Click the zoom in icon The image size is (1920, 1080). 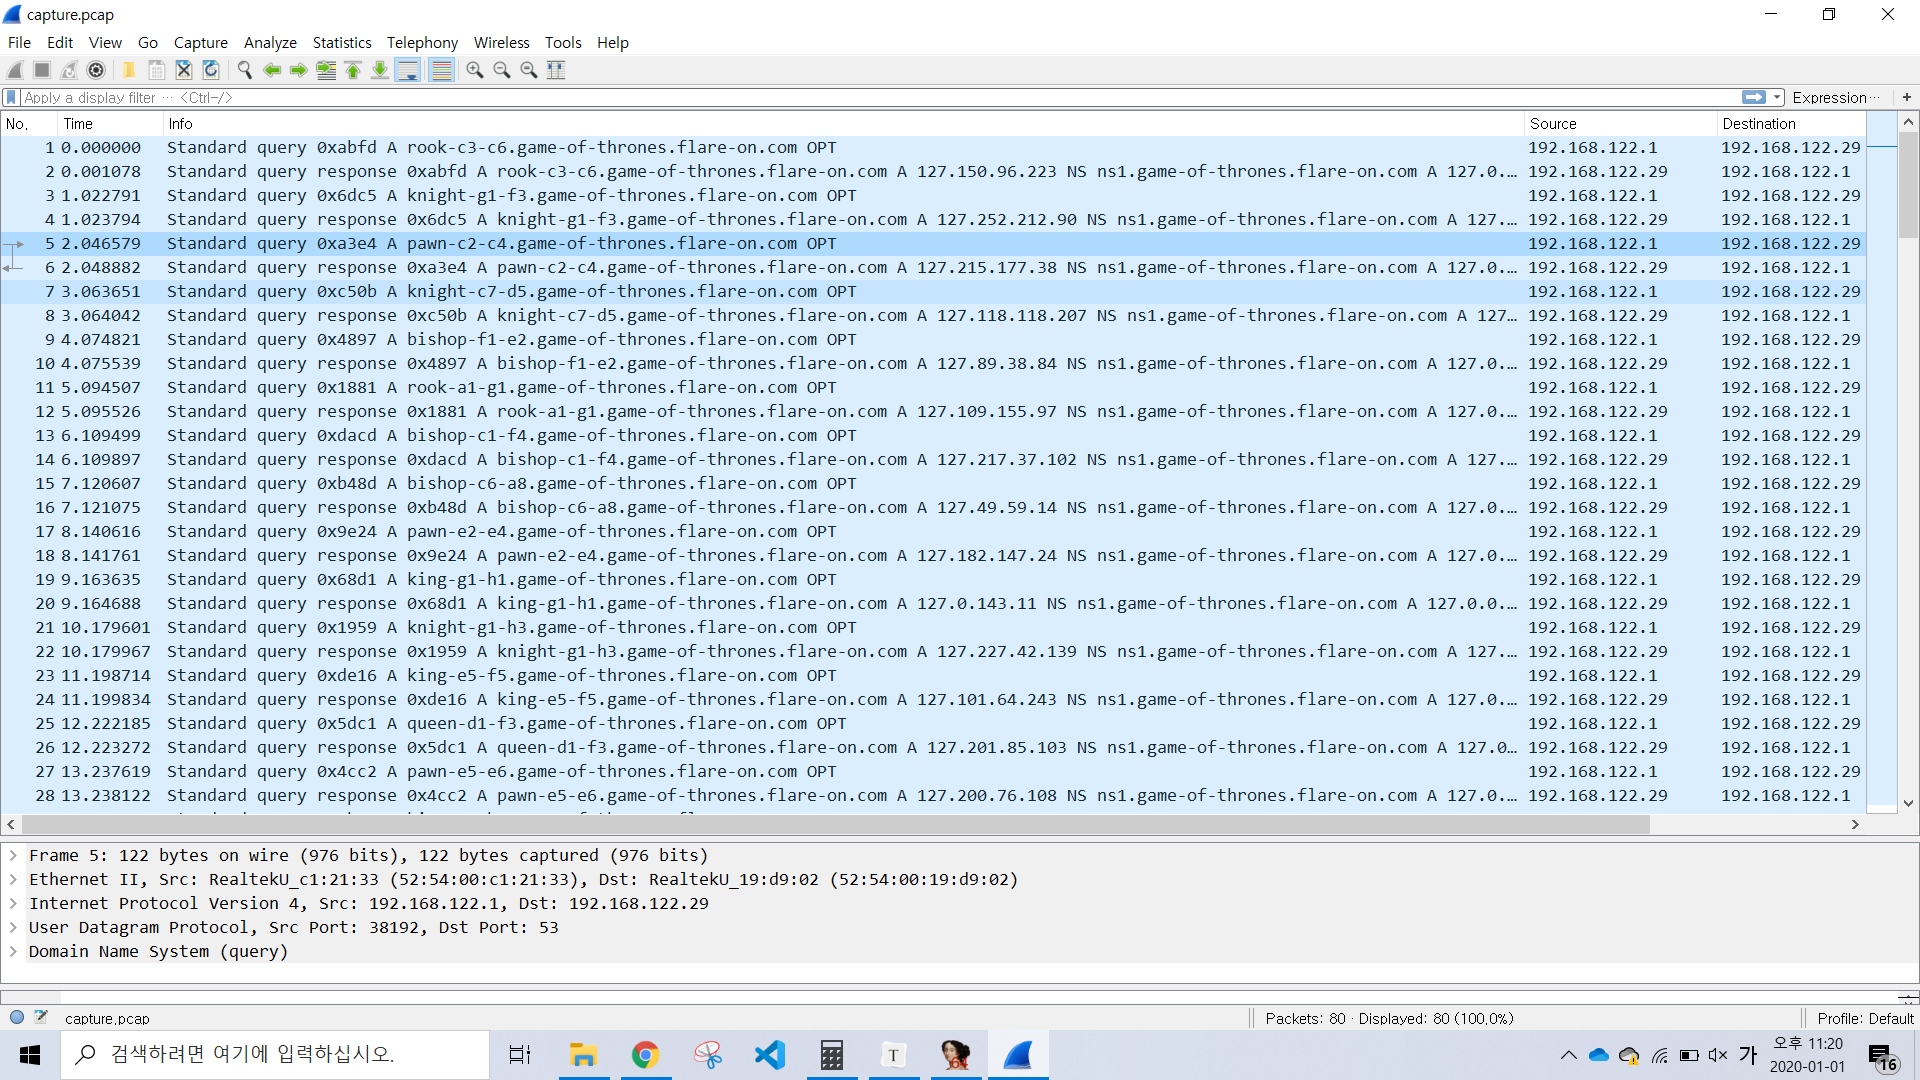pyautogui.click(x=475, y=70)
